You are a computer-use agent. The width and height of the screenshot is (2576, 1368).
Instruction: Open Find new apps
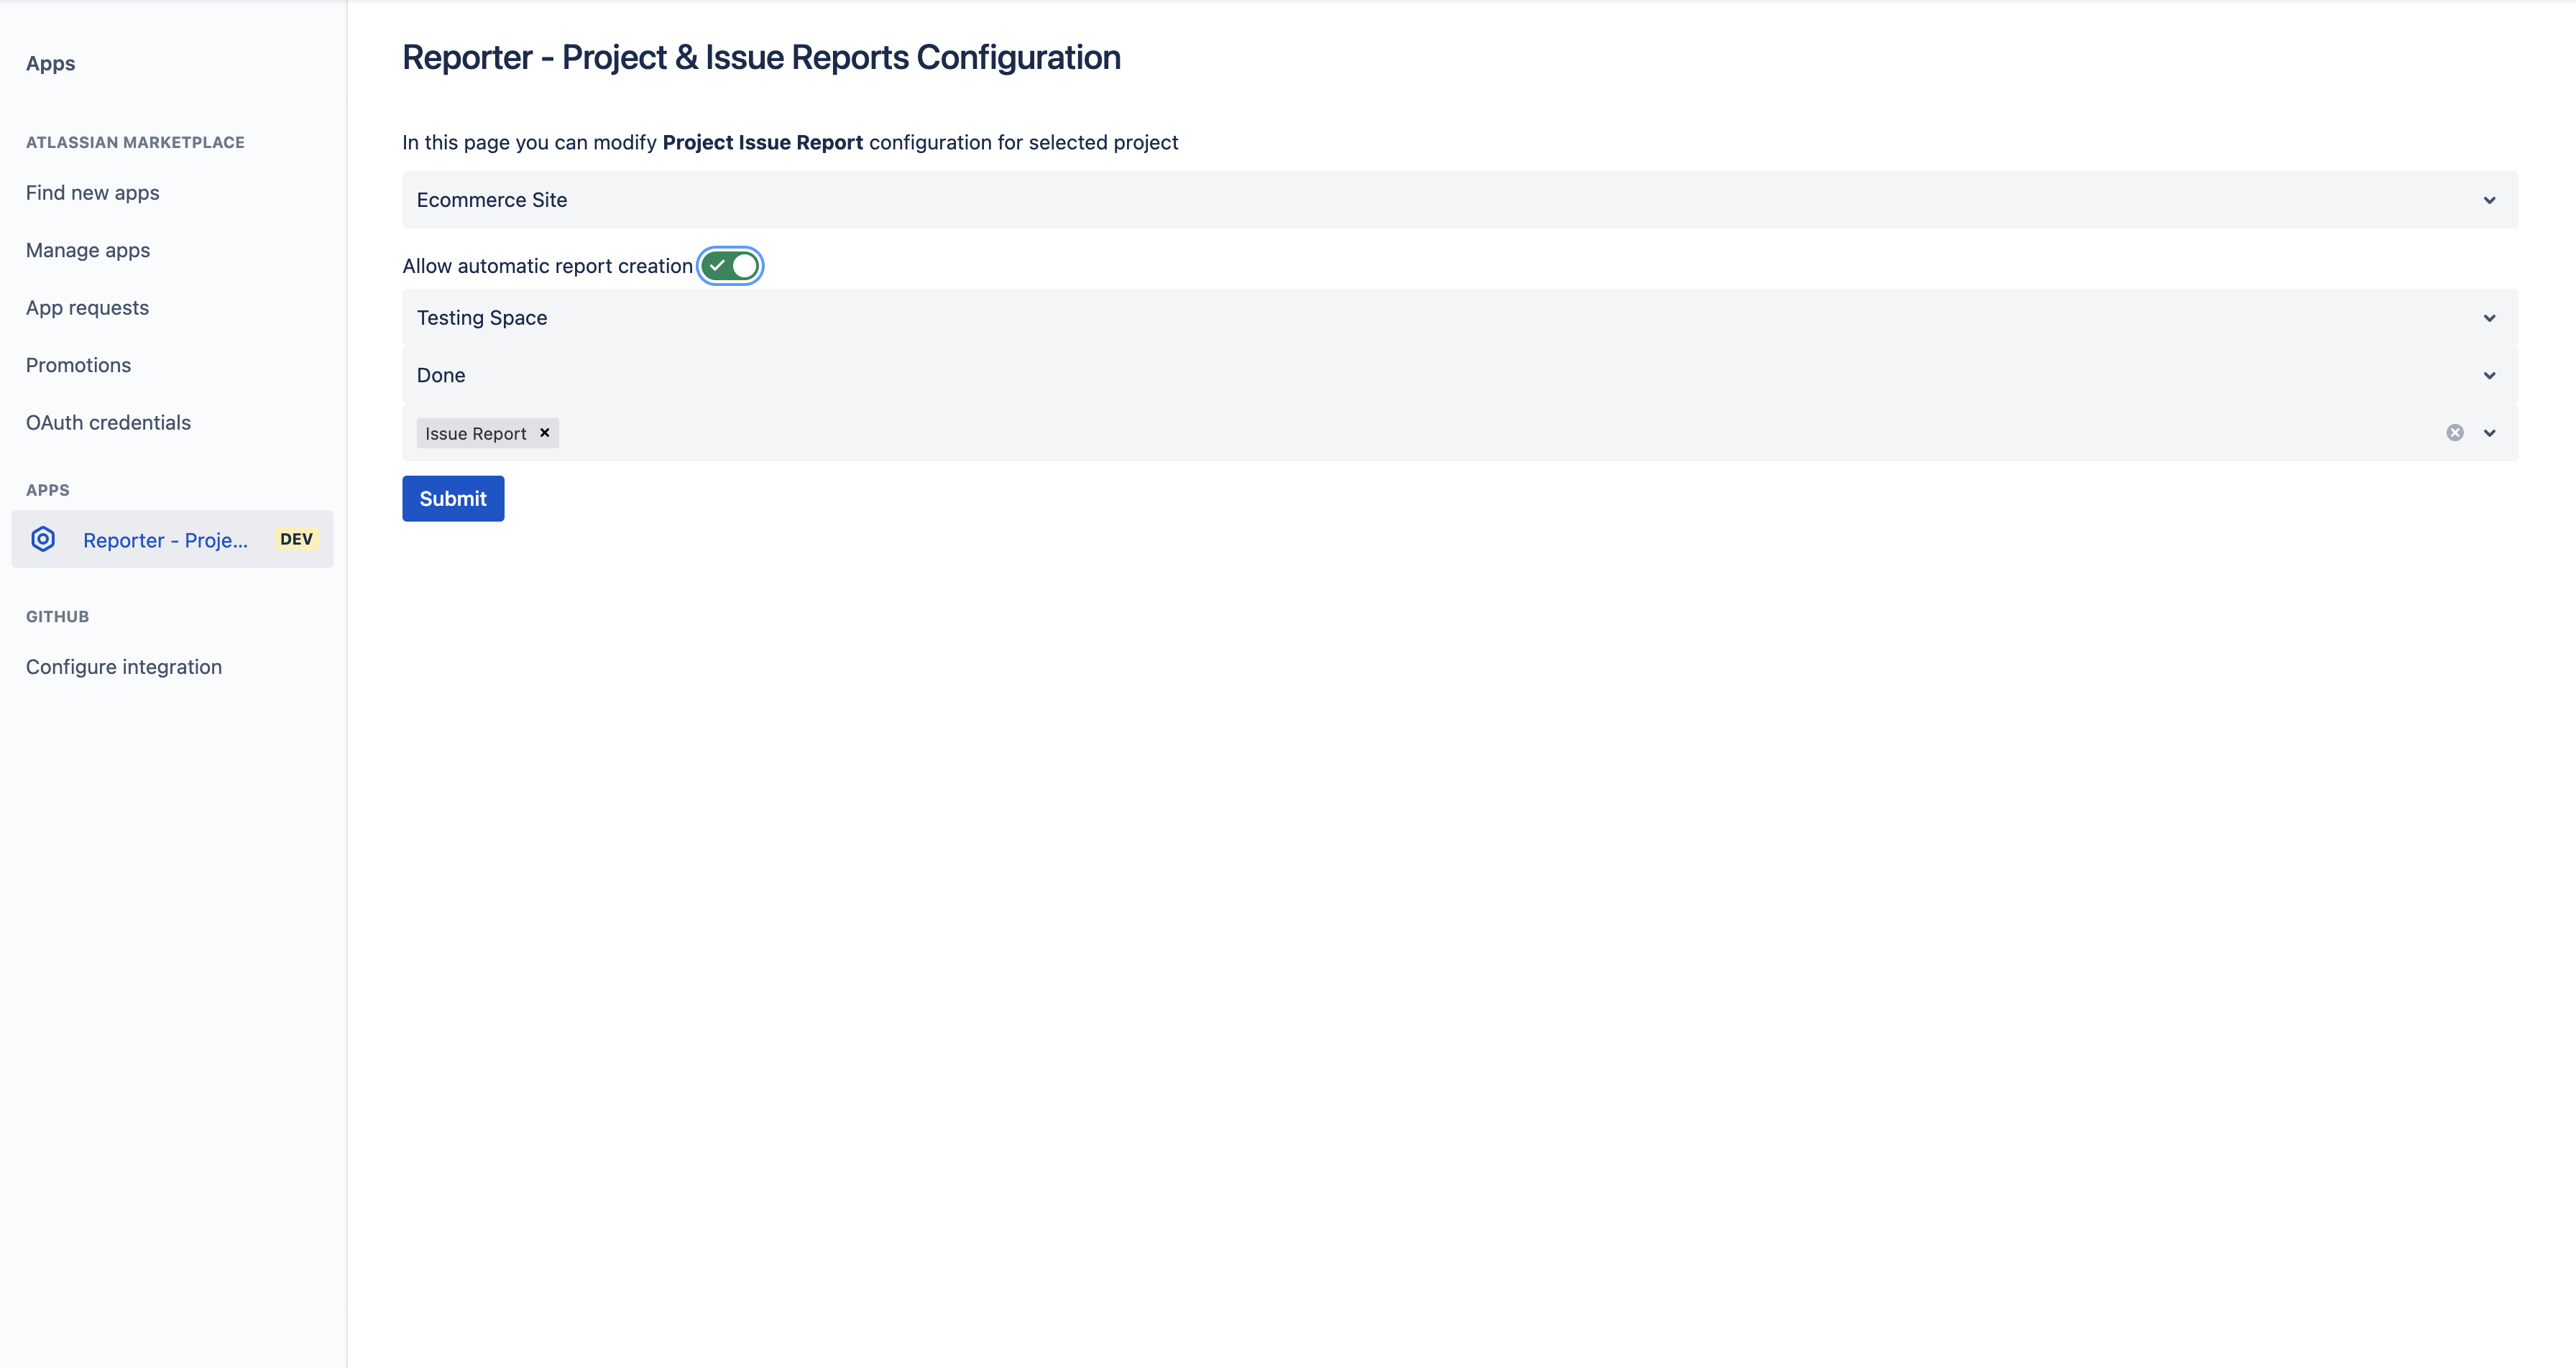pos(92,193)
